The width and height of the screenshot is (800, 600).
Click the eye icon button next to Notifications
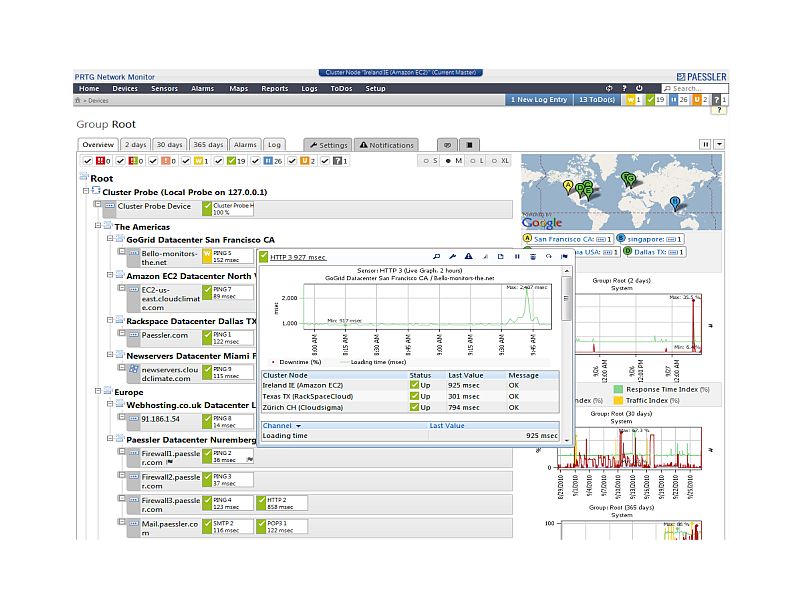click(447, 145)
